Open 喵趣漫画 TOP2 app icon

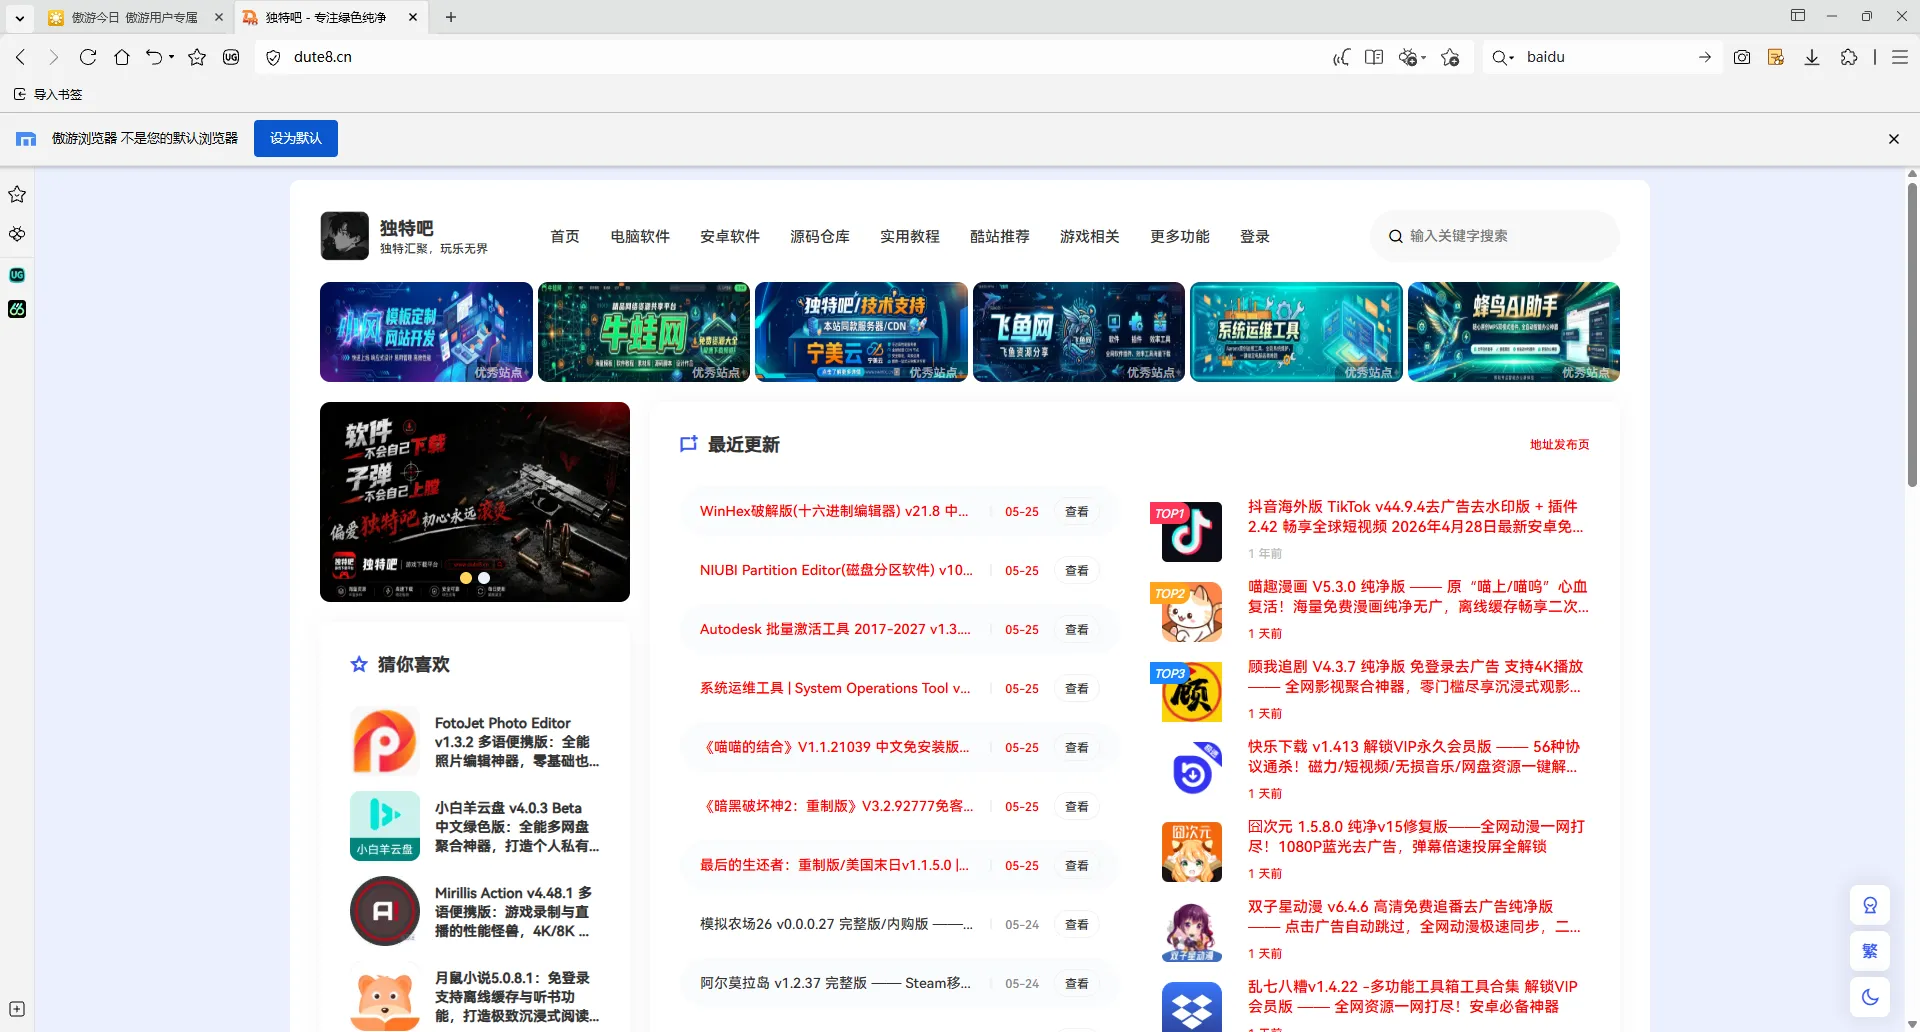point(1191,612)
